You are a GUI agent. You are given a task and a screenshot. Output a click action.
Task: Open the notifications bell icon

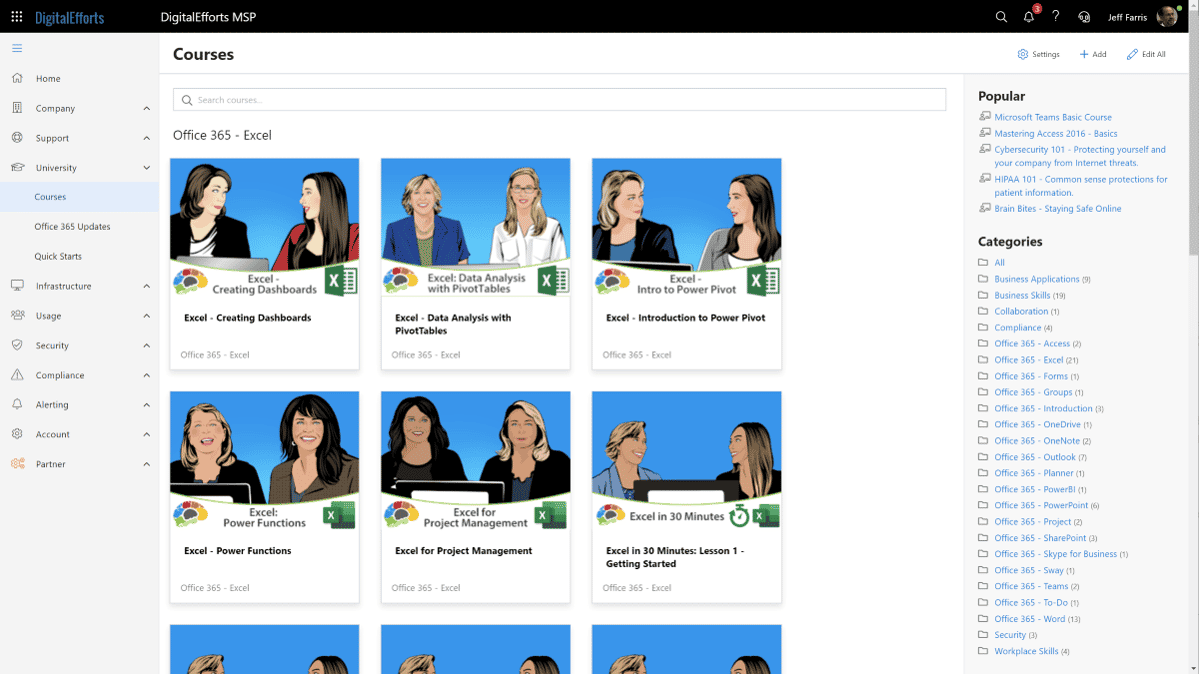pyautogui.click(x=1029, y=17)
